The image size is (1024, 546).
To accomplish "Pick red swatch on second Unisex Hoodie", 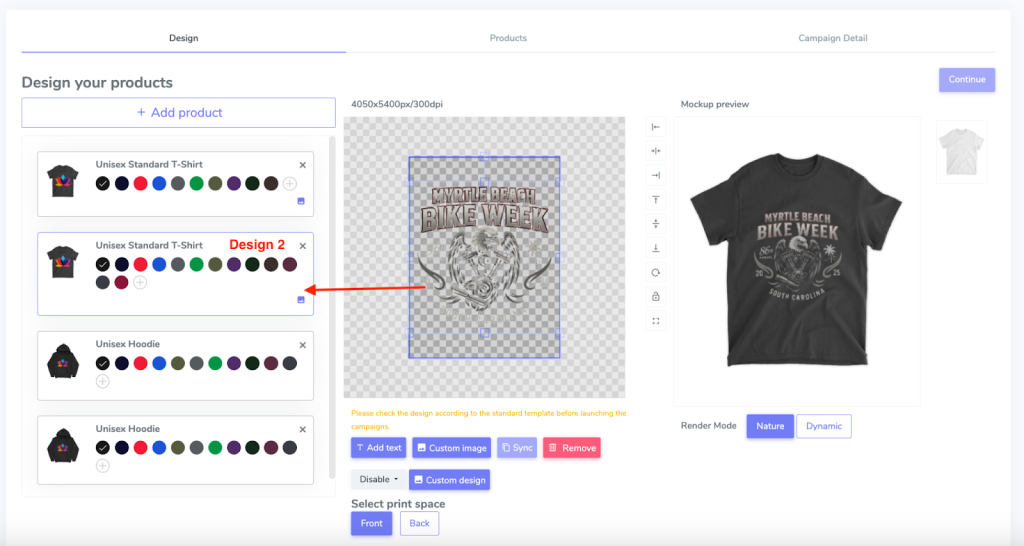I will (140, 447).
